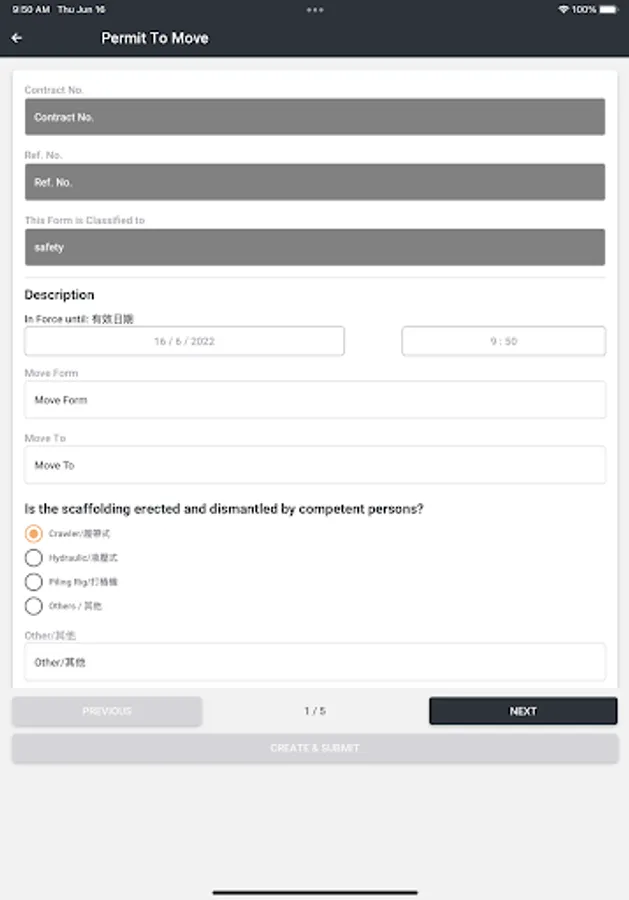The height and width of the screenshot is (900, 629).
Task: Open the 9:50 time picker
Action: click(x=503, y=341)
